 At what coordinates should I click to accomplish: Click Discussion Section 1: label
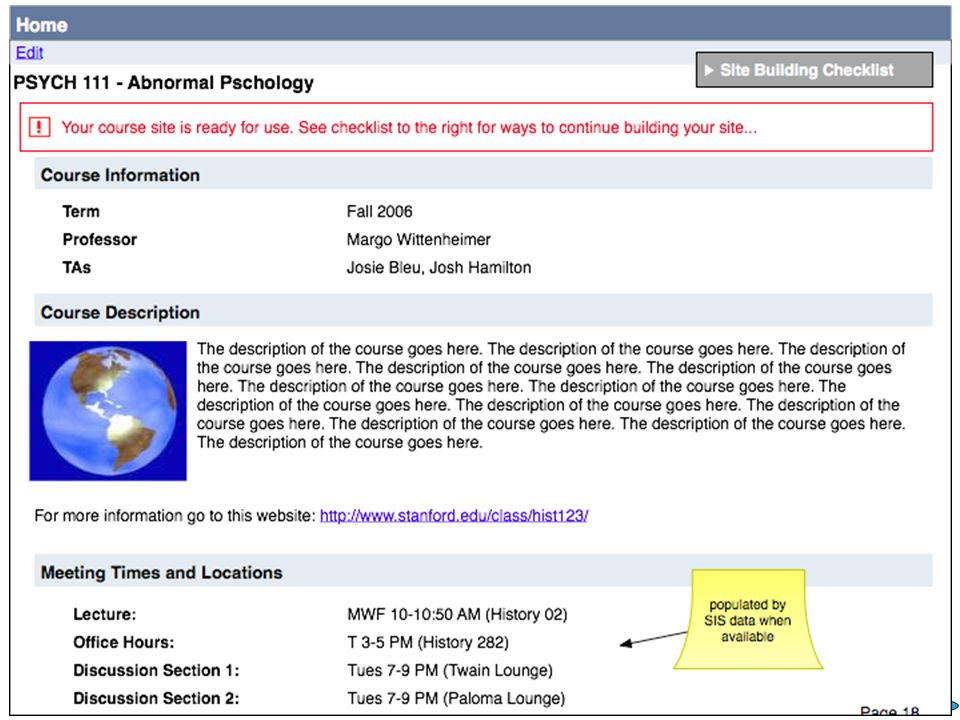pyautogui.click(x=156, y=670)
